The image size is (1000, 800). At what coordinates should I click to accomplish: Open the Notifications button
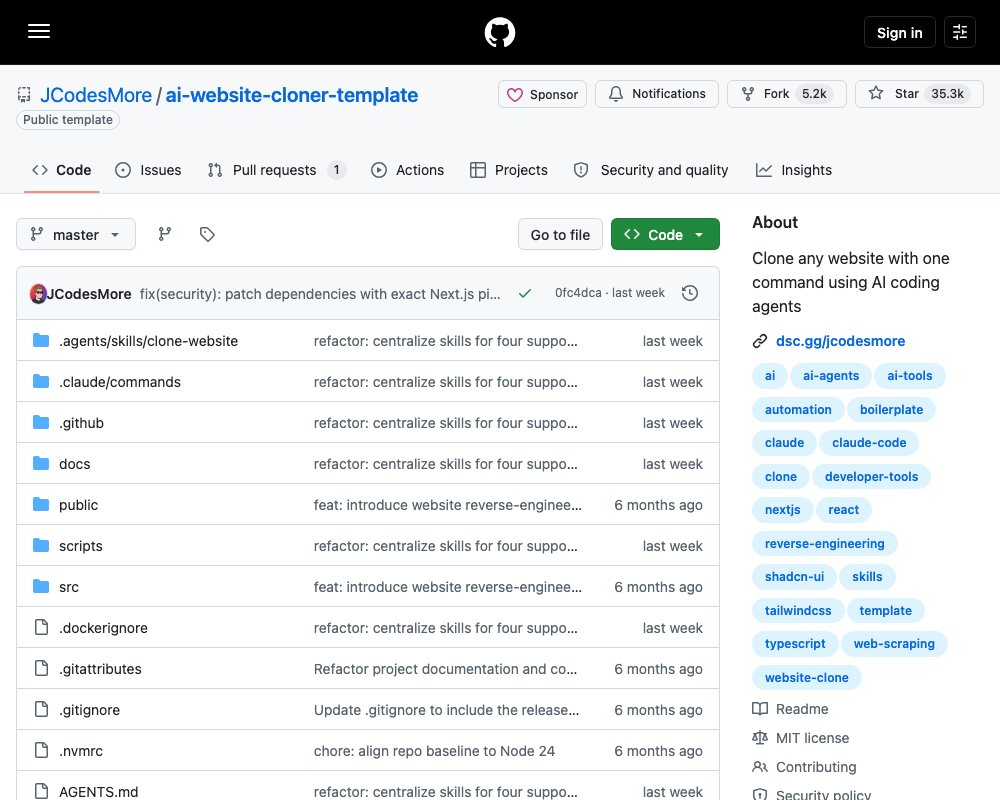coord(657,94)
